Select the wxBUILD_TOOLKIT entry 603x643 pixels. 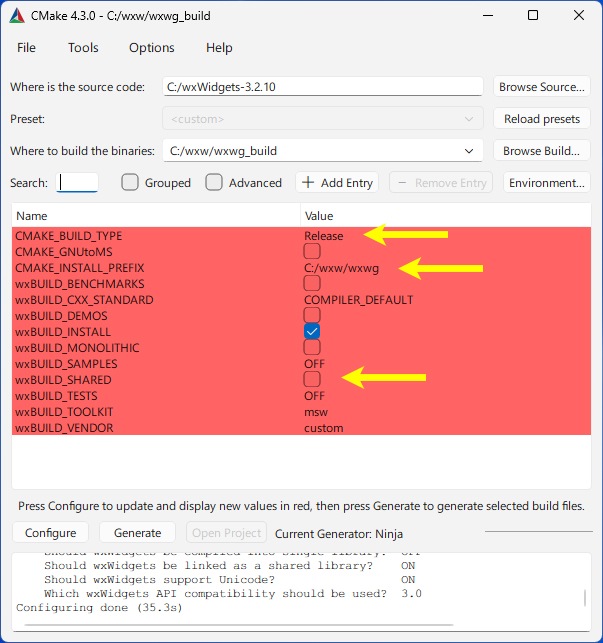64,412
